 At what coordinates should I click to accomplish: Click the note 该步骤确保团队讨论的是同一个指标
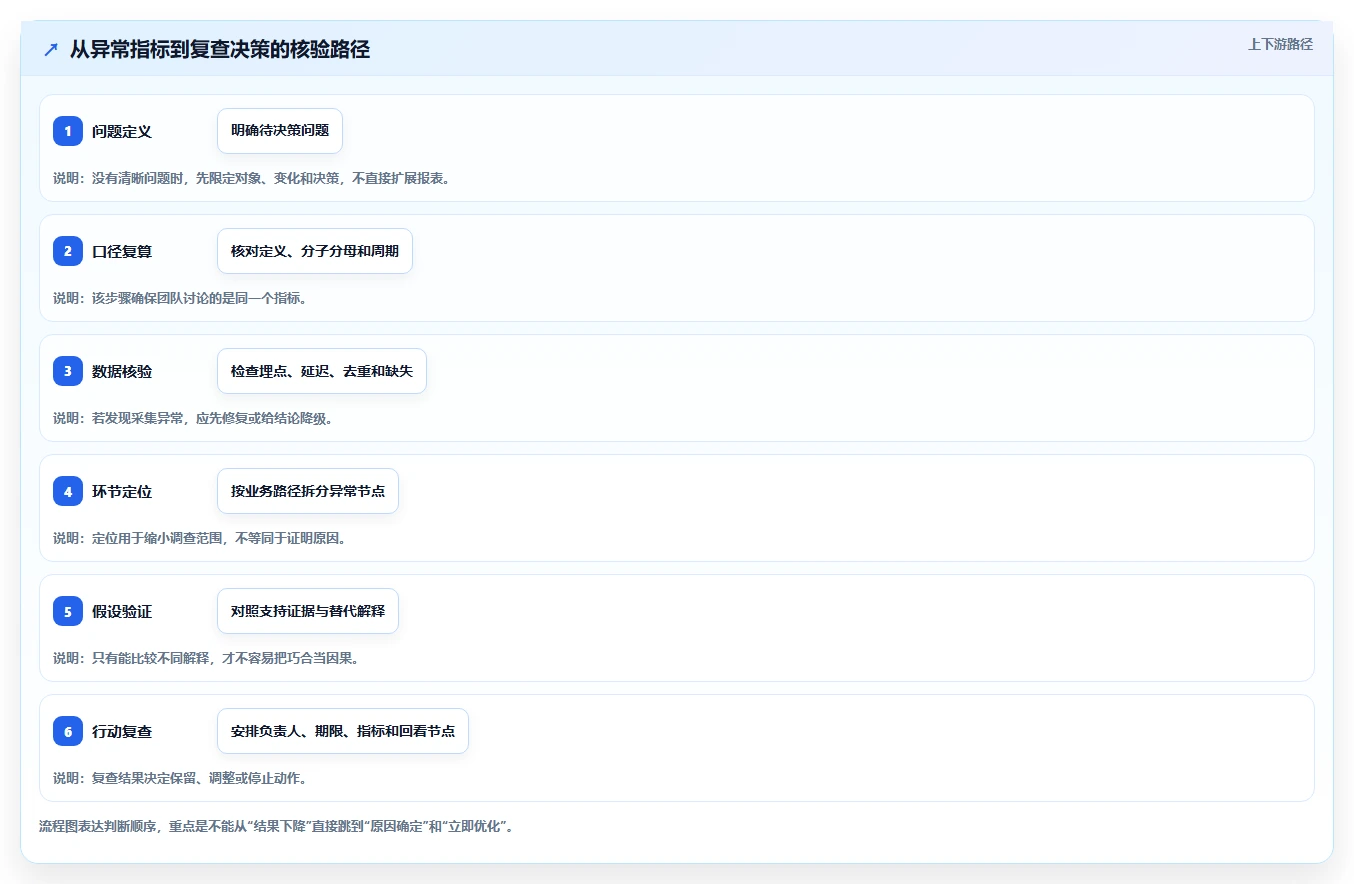(179, 298)
